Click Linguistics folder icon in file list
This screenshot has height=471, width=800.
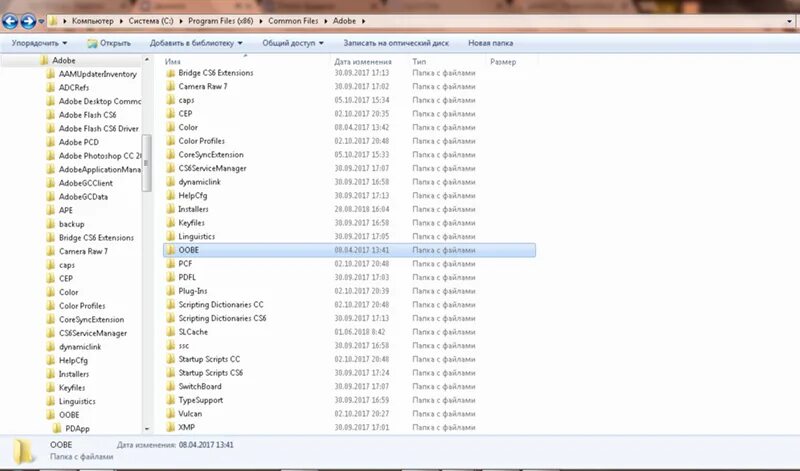[x=171, y=236]
